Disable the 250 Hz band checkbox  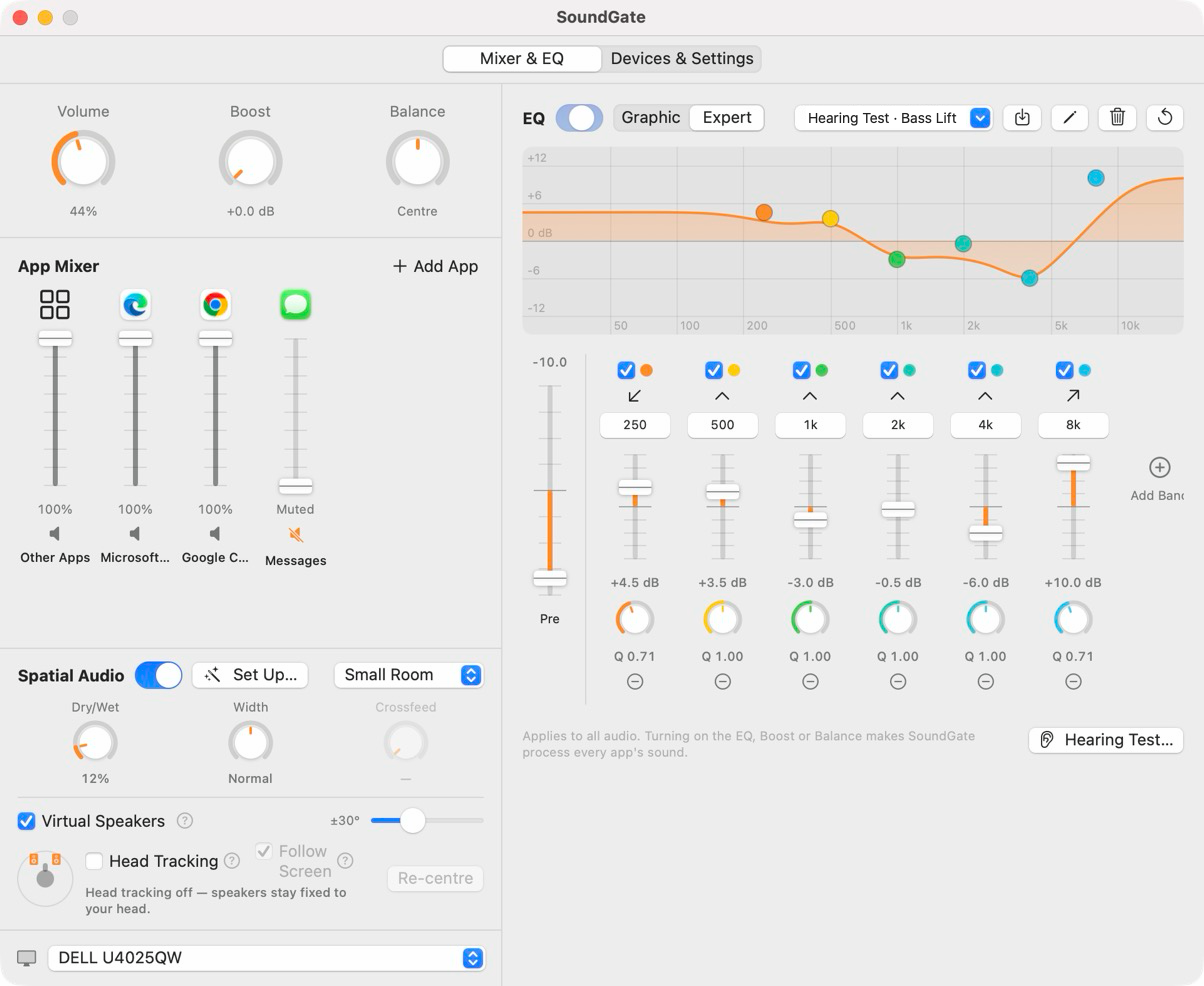pos(626,370)
